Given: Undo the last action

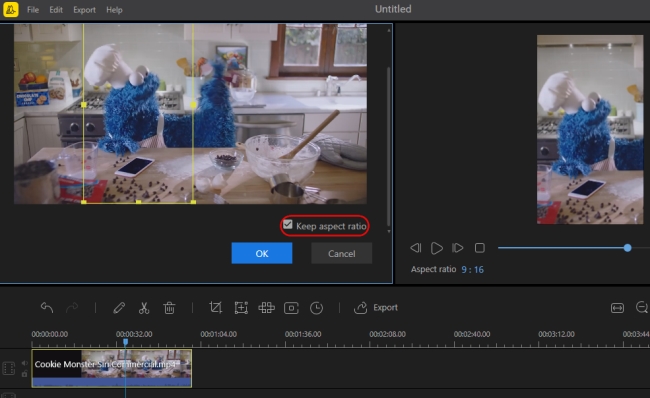Looking at the screenshot, I should pos(47,308).
